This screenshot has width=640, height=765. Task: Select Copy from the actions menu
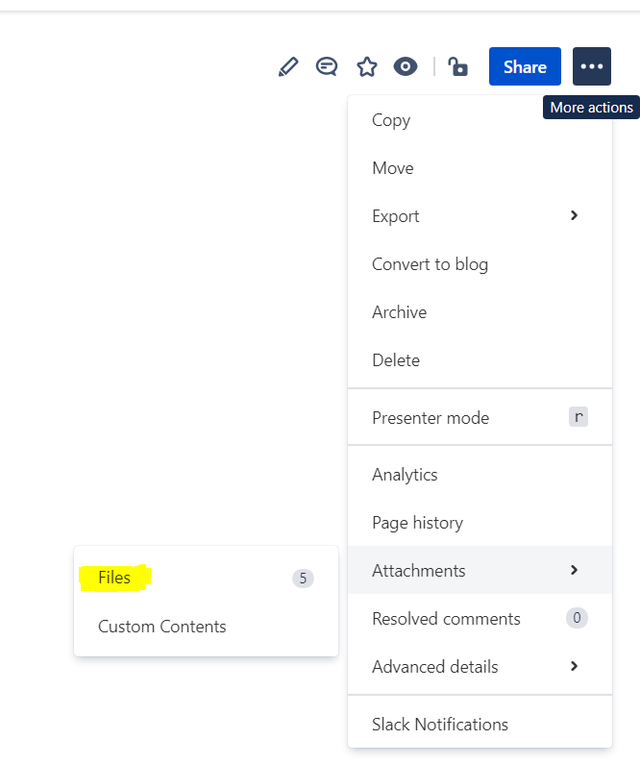pyautogui.click(x=391, y=120)
